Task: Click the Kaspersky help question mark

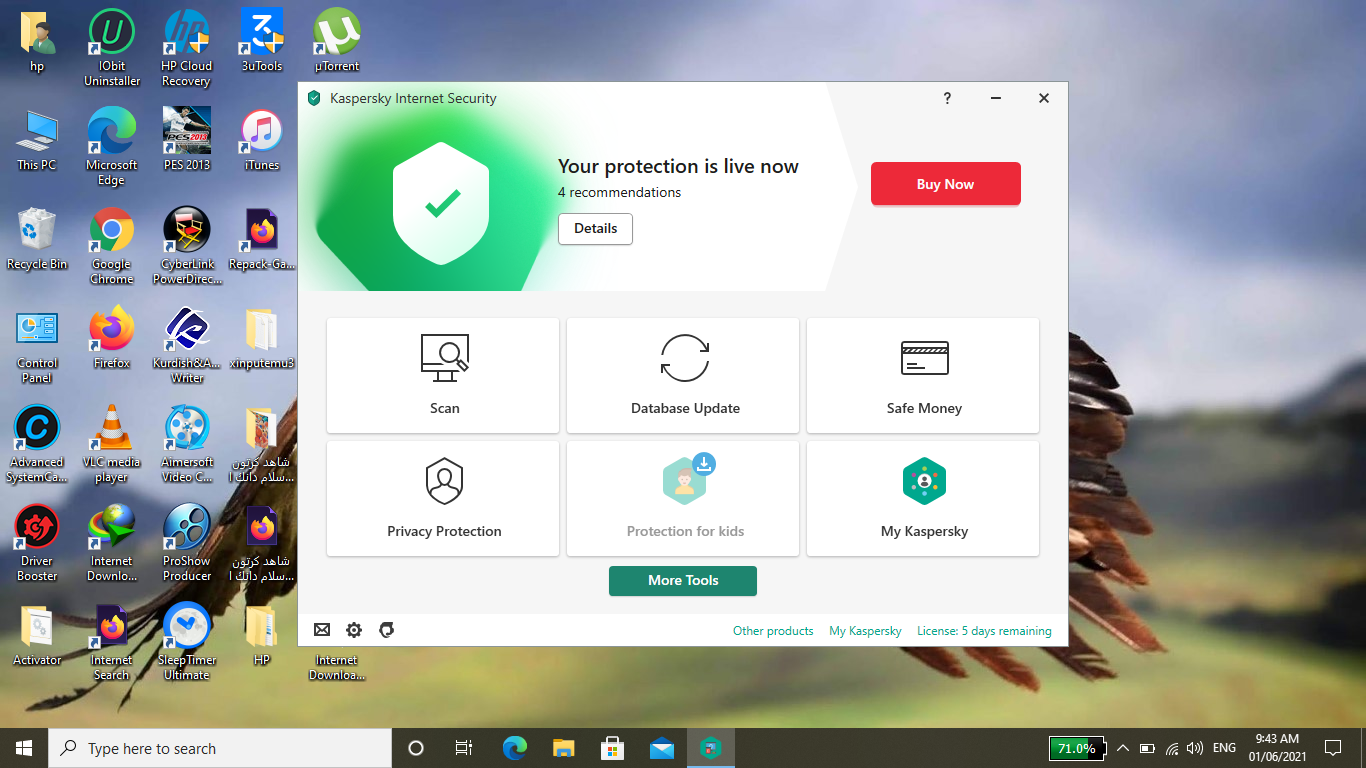Action: pyautogui.click(x=947, y=98)
